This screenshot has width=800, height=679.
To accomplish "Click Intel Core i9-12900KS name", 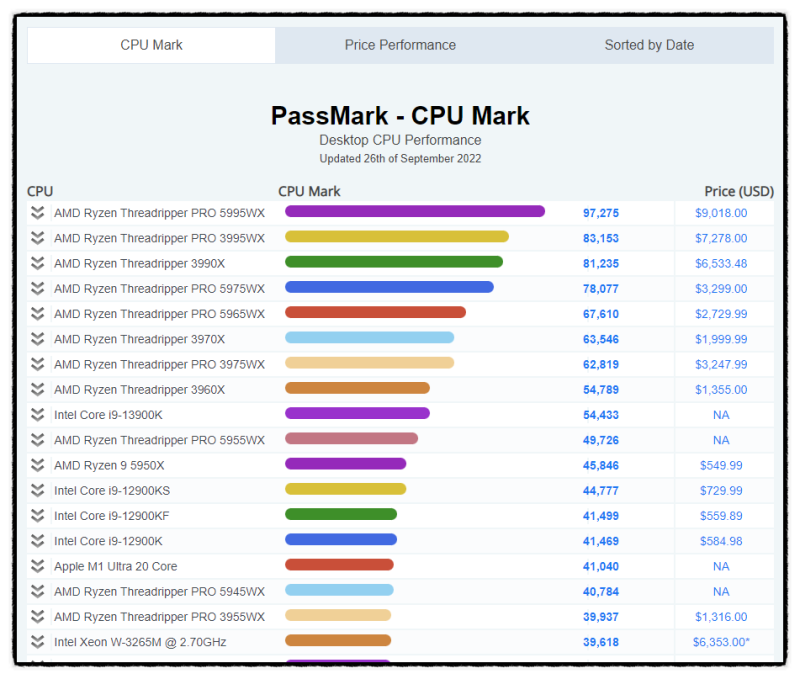I will tap(112, 491).
